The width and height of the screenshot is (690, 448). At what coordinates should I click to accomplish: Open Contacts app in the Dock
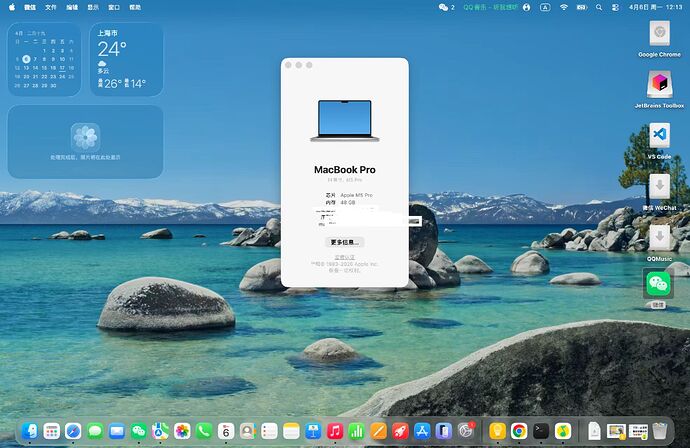click(x=248, y=431)
